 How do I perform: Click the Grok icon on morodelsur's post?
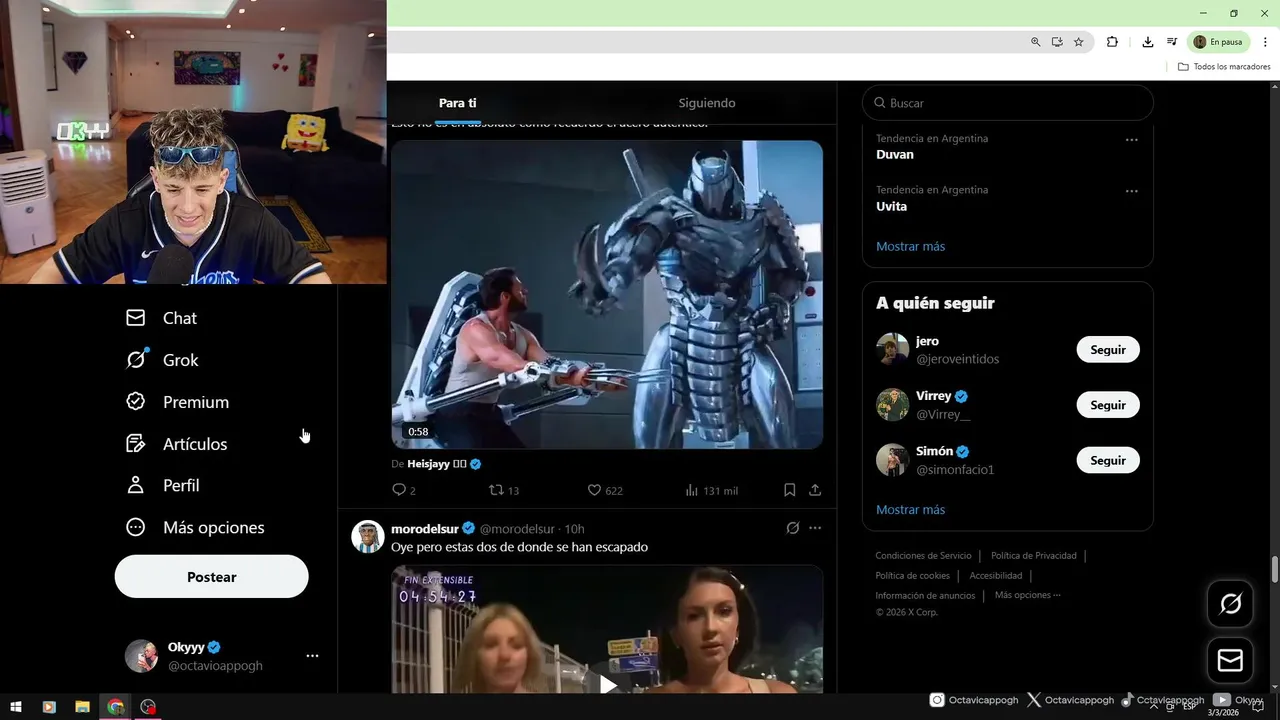pos(793,528)
